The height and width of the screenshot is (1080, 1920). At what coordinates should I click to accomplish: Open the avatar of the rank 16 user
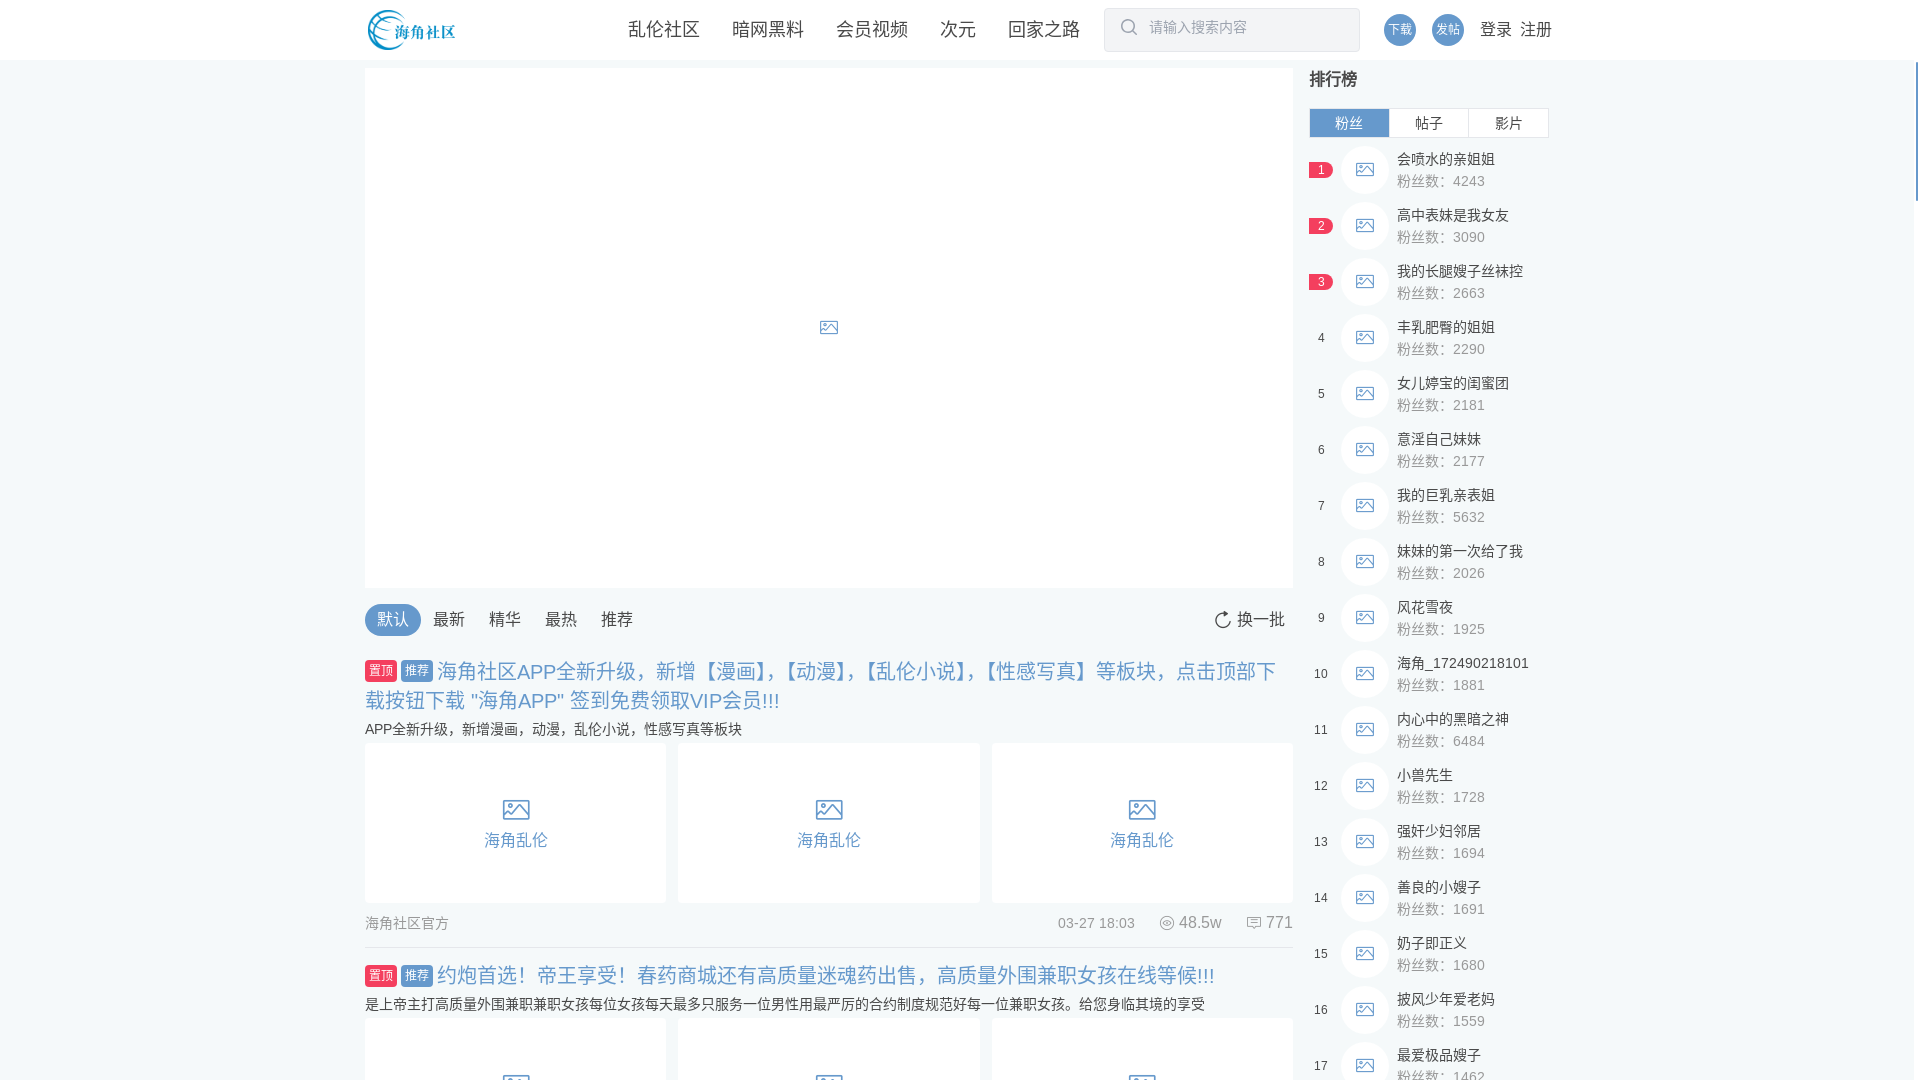click(1365, 1010)
